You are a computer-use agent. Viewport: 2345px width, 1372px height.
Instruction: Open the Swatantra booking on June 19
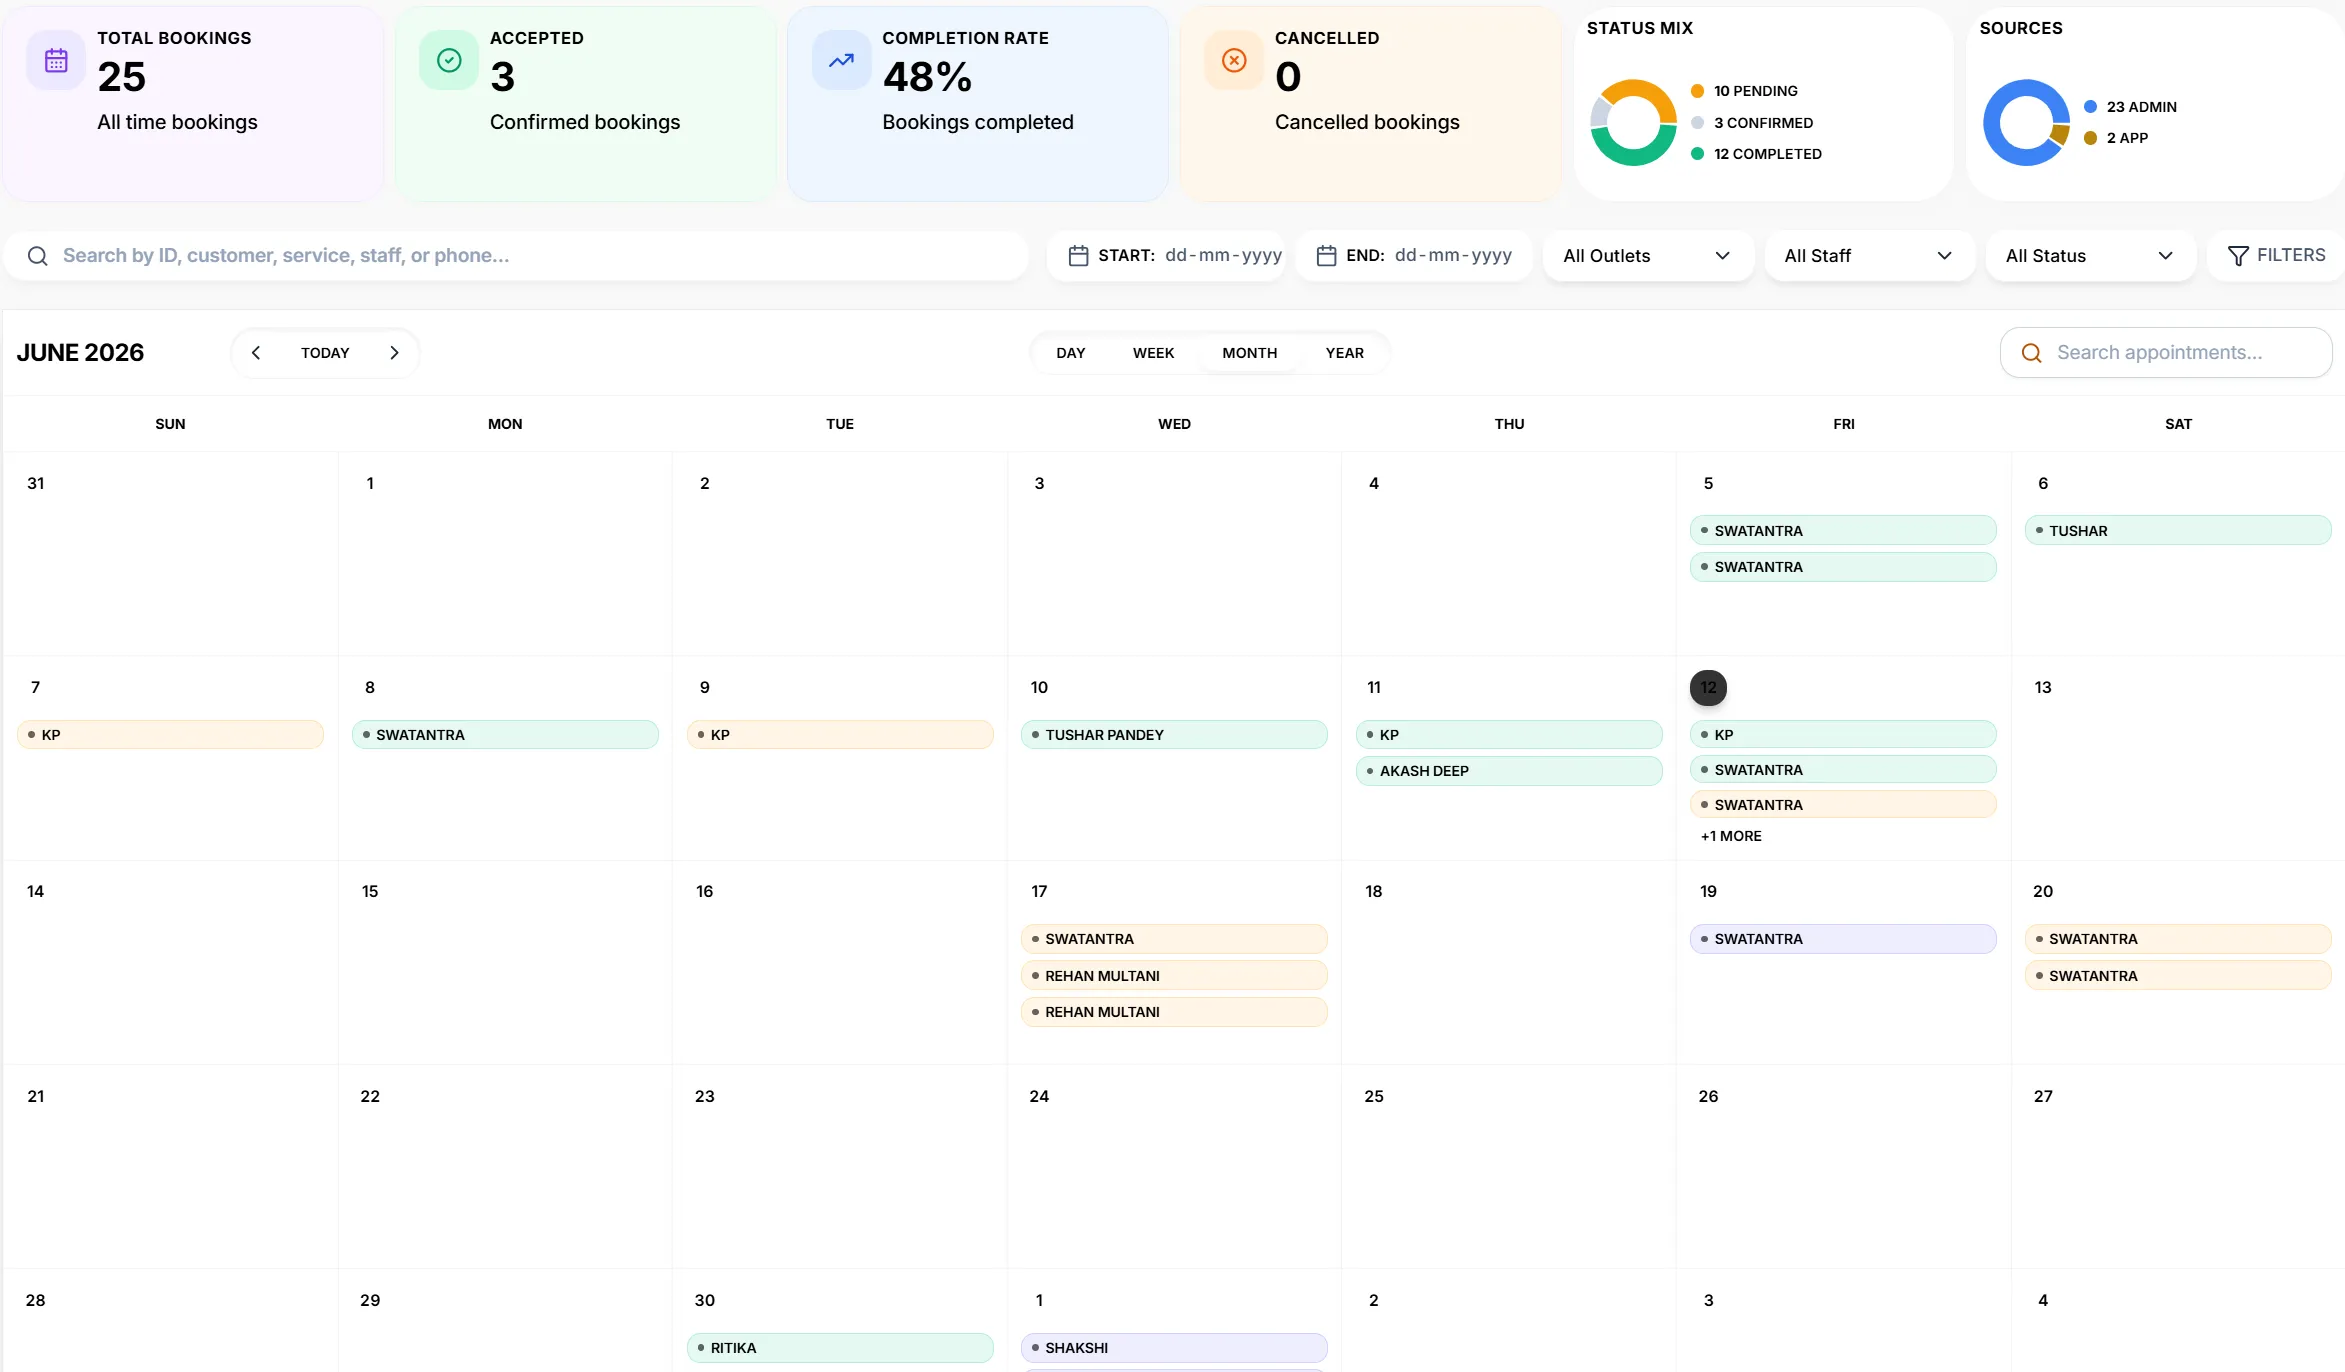[x=1843, y=939]
